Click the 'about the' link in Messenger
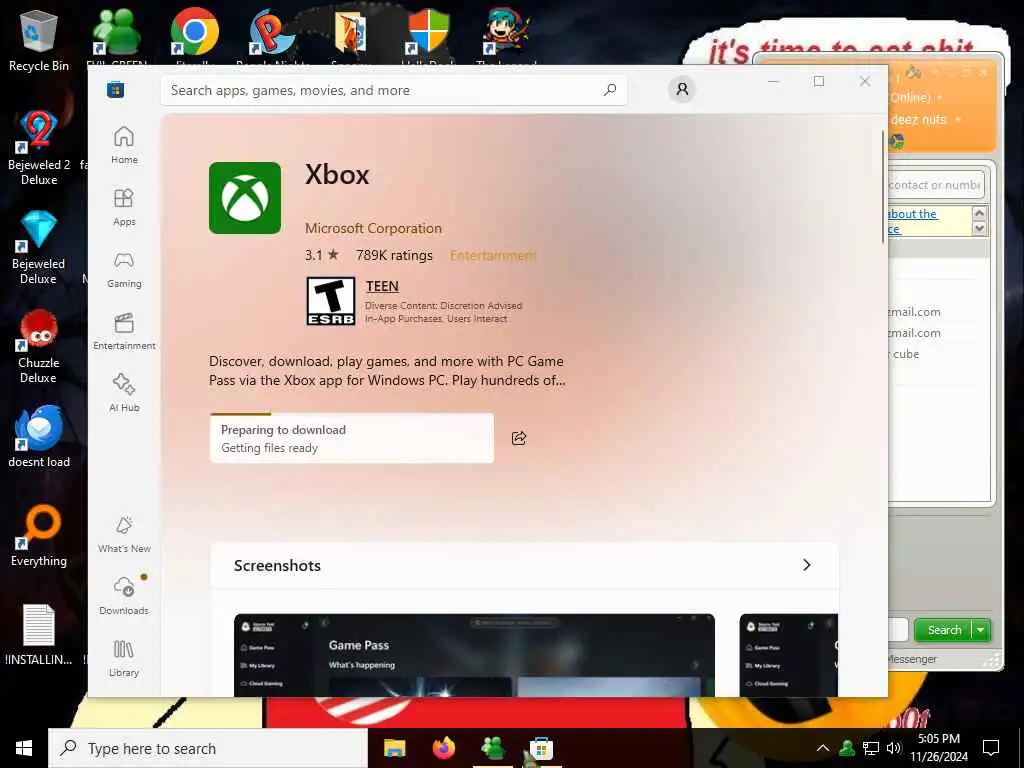1024x768 pixels. point(913,214)
